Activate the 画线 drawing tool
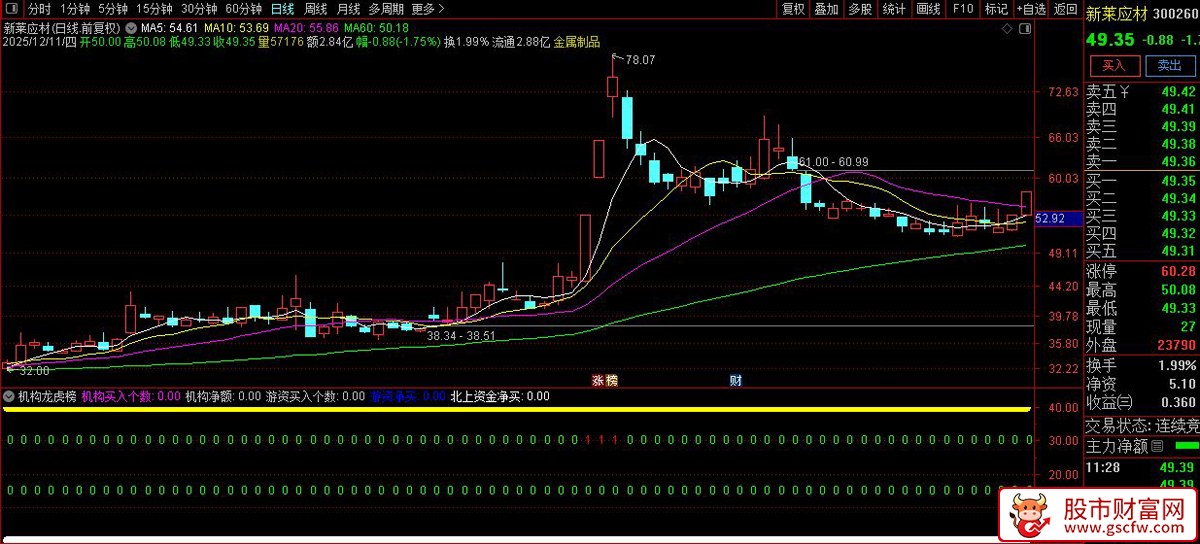 pos(929,9)
